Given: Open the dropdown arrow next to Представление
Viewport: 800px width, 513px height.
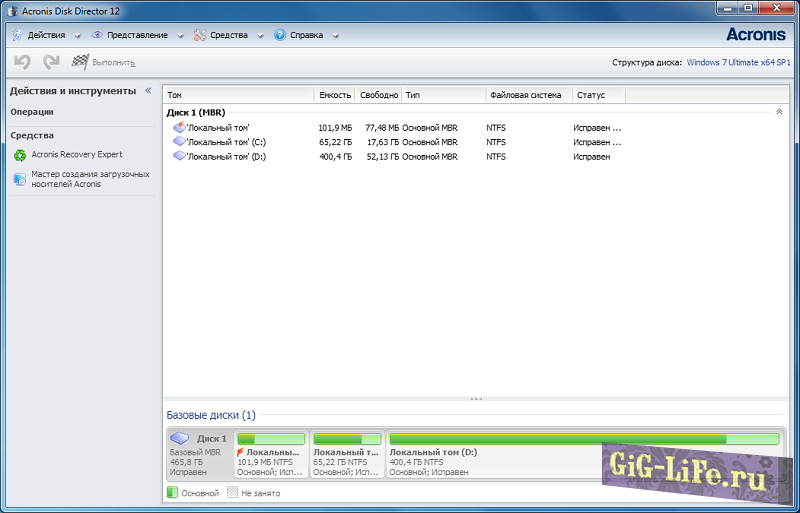Looking at the screenshot, I should pos(180,36).
